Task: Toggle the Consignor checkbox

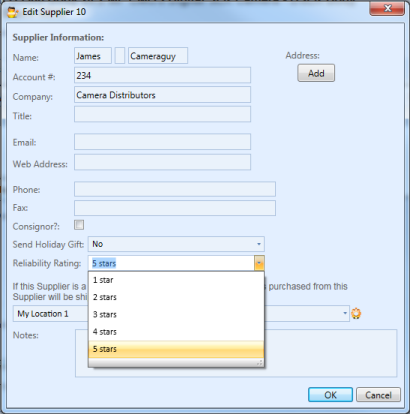Action: click(79, 225)
